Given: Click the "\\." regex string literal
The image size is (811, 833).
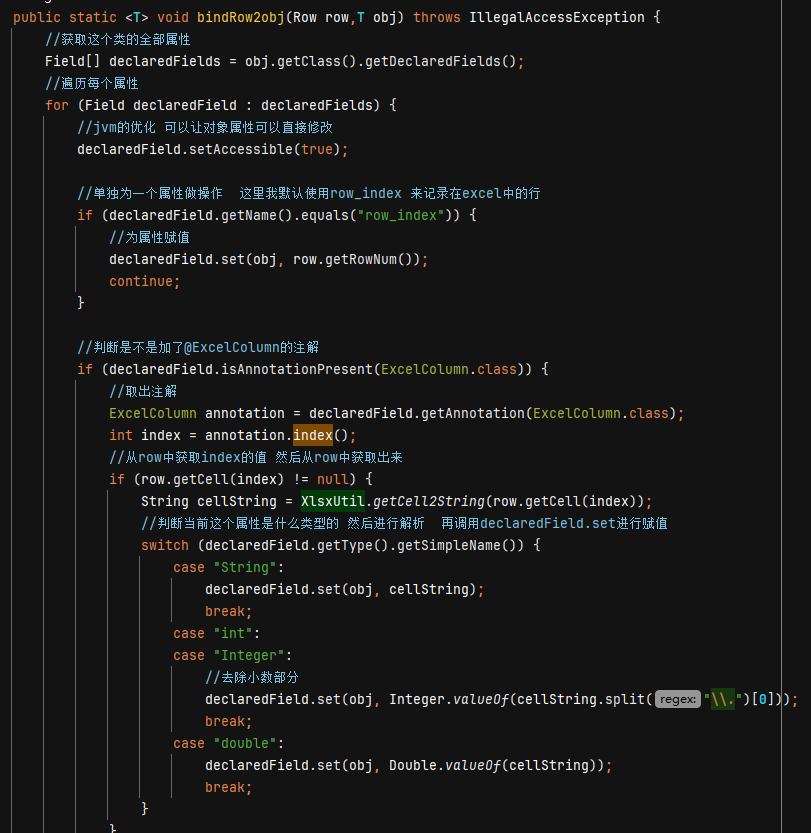Looking at the screenshot, I should pyautogui.click(x=721, y=700).
